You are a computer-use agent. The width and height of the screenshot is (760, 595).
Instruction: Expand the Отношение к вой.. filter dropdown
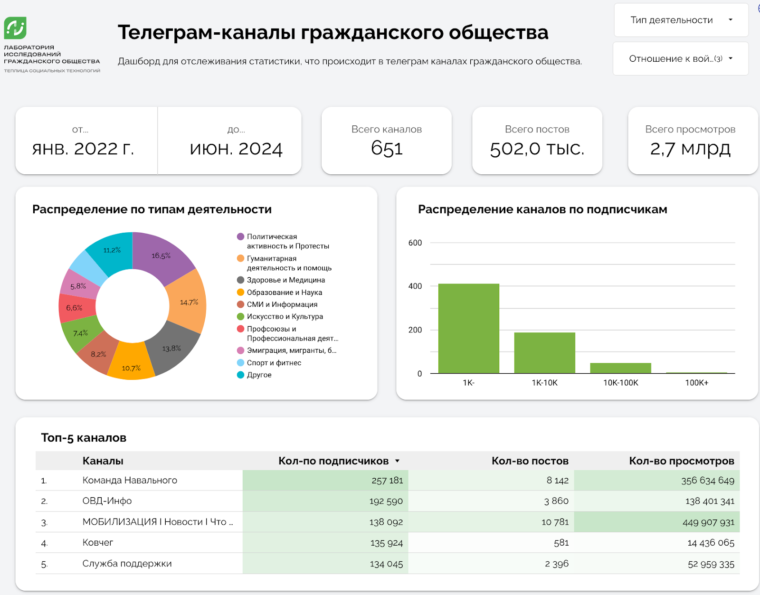[x=680, y=58]
